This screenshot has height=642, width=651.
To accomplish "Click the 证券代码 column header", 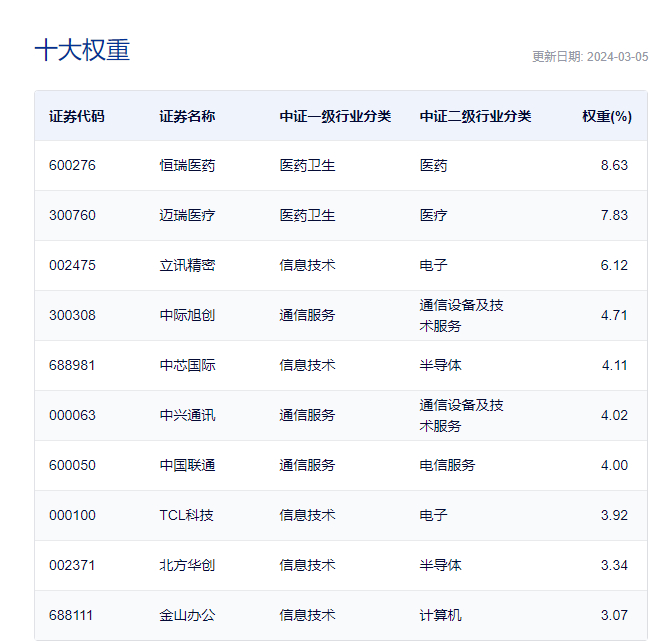I will tap(77, 116).
